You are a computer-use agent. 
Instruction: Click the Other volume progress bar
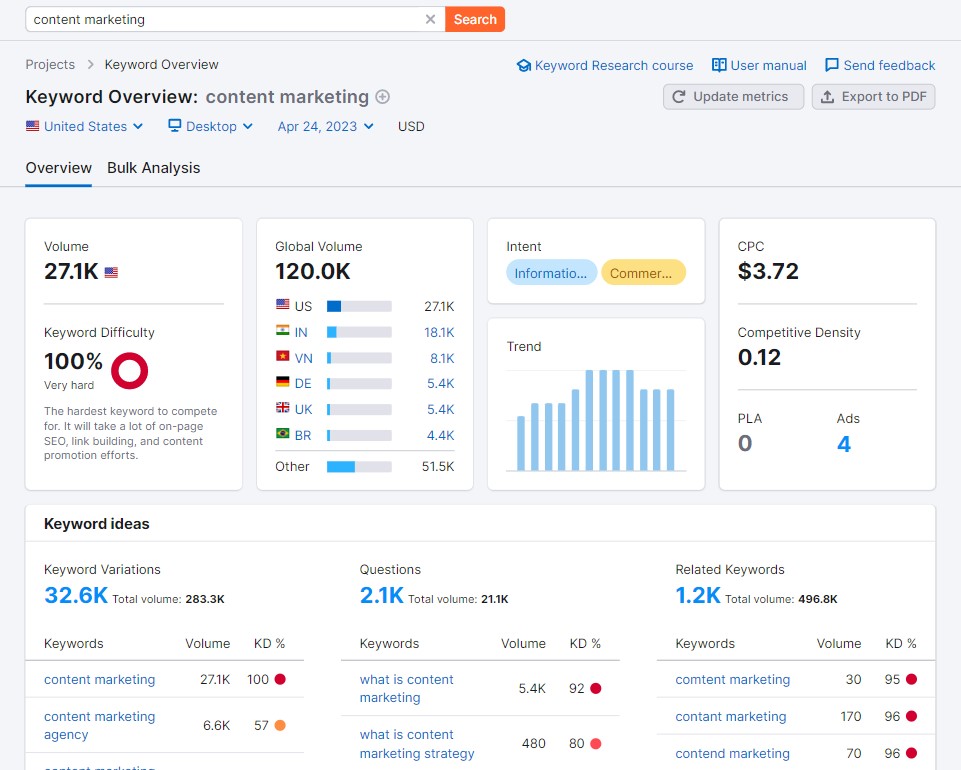[359, 467]
